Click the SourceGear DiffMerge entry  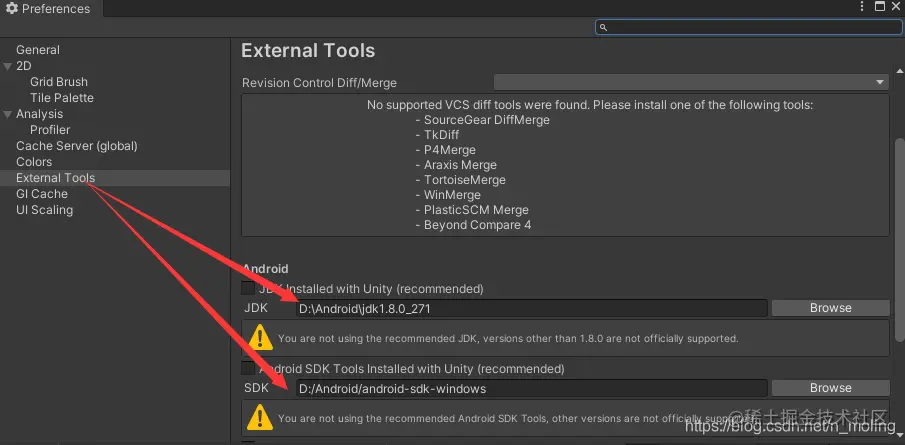pos(487,120)
